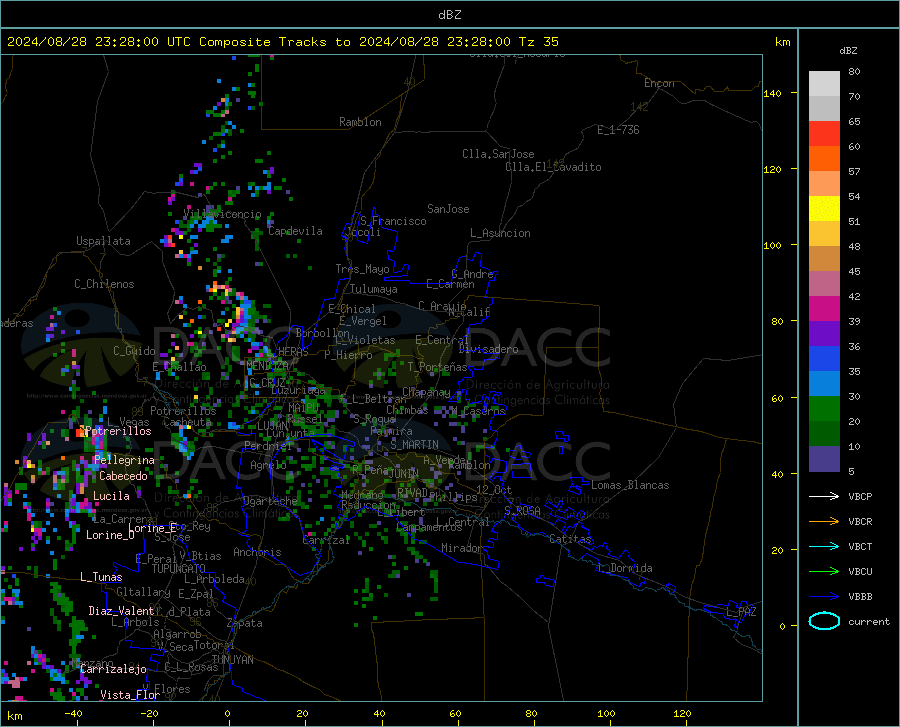Click the Ramblon label near top

point(360,122)
